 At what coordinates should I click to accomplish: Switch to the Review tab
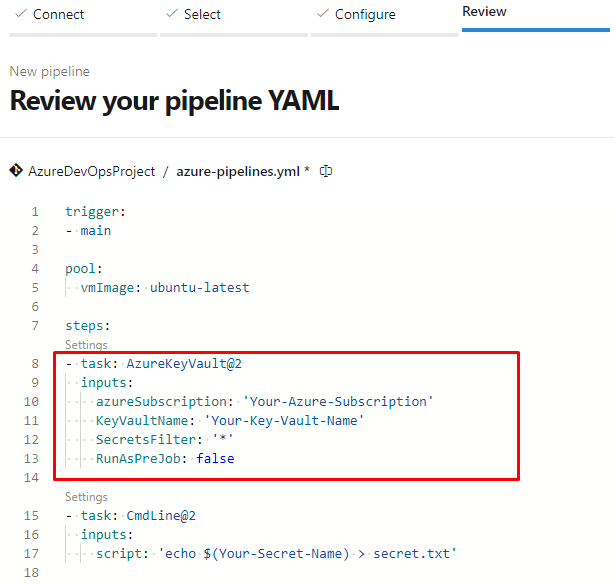tap(484, 12)
